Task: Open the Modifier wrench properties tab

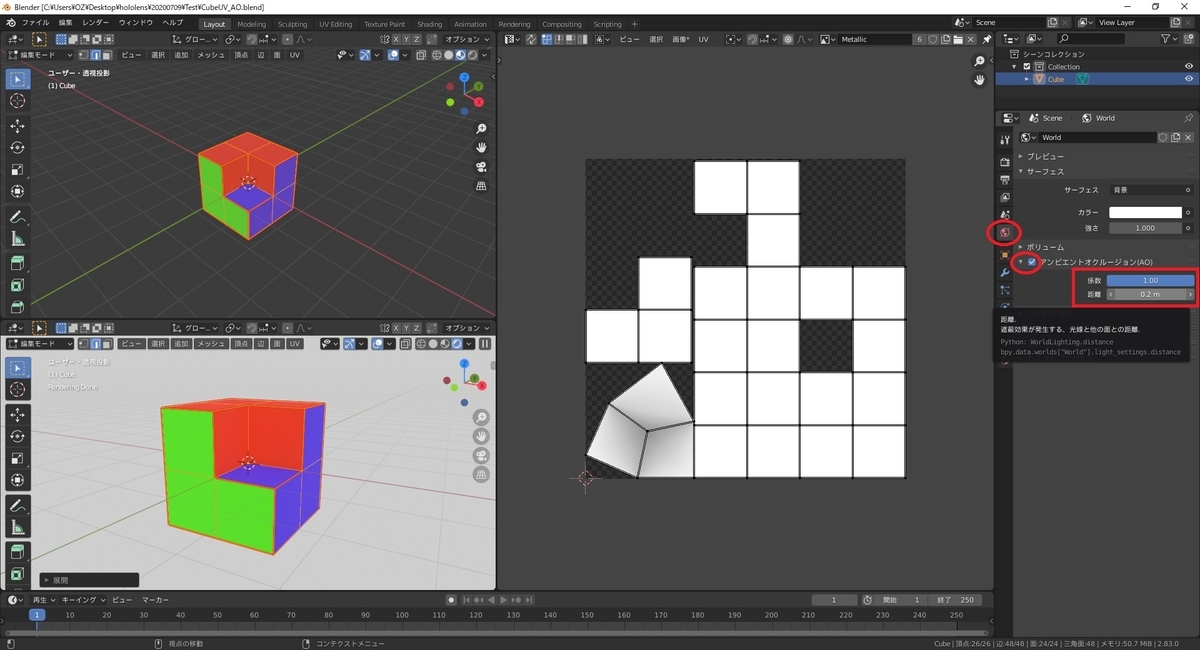Action: coord(1004,273)
